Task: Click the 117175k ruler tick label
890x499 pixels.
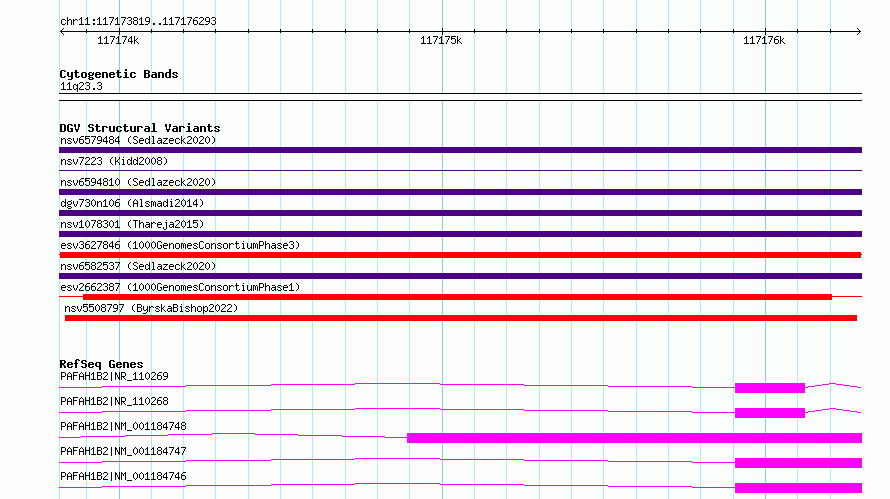Action: [x=441, y=40]
